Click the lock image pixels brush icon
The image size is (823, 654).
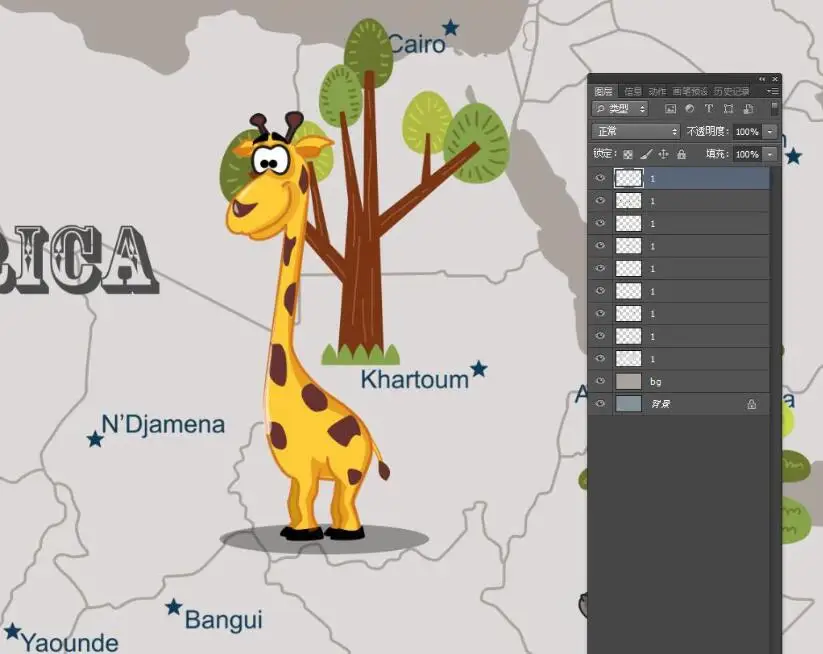coord(646,154)
